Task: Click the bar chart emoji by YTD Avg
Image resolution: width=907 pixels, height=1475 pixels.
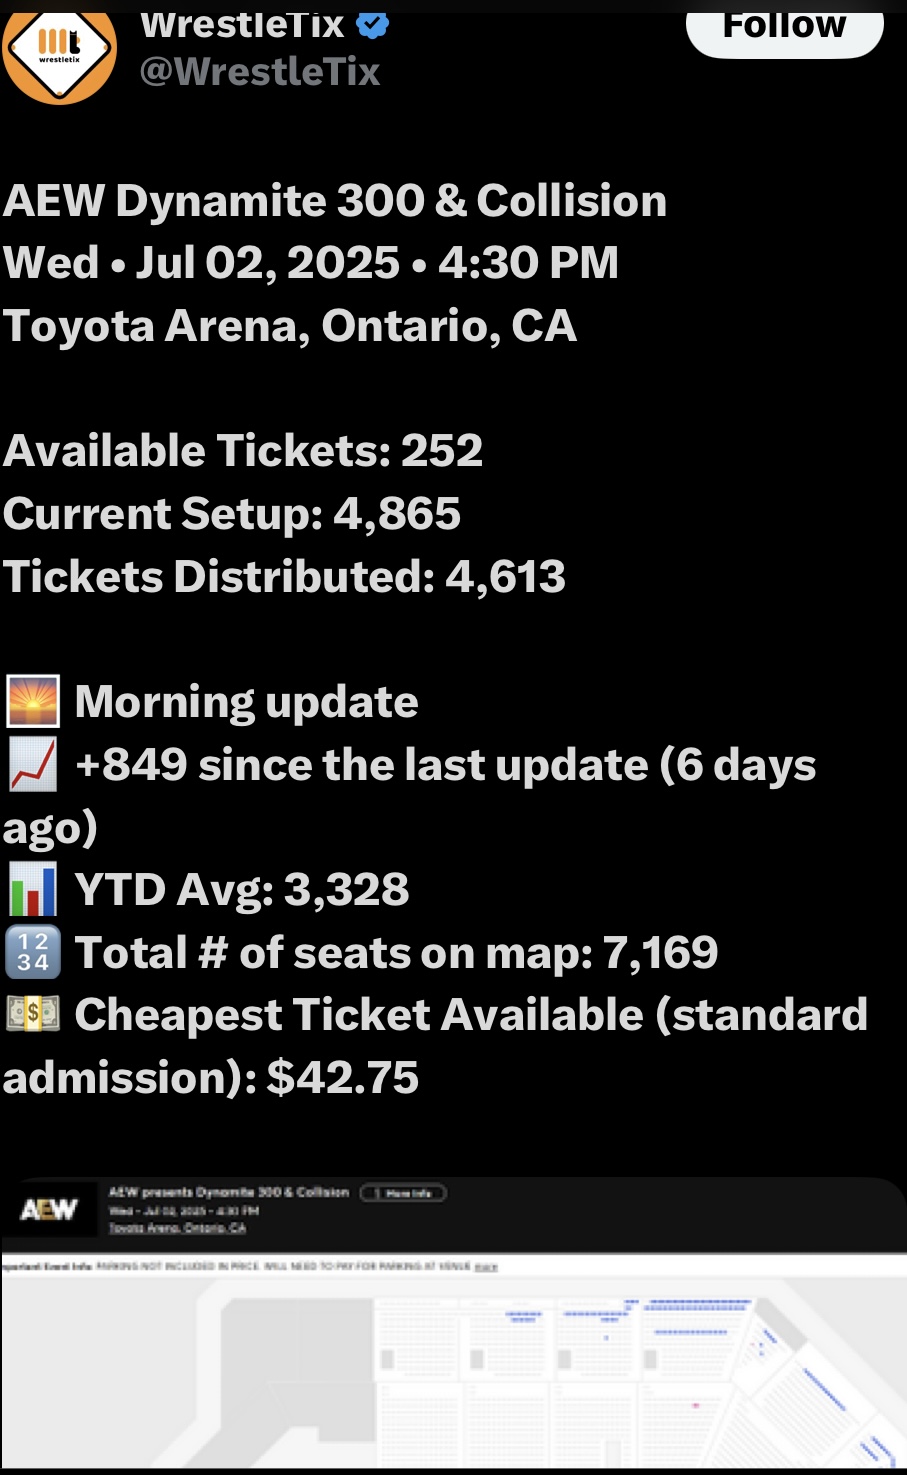Action: click(33, 890)
